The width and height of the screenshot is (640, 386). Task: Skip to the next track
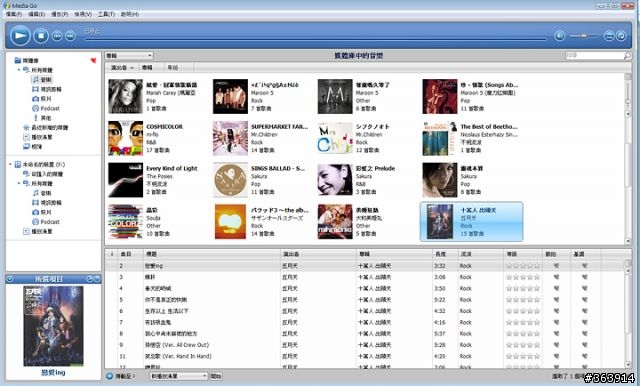(70, 36)
